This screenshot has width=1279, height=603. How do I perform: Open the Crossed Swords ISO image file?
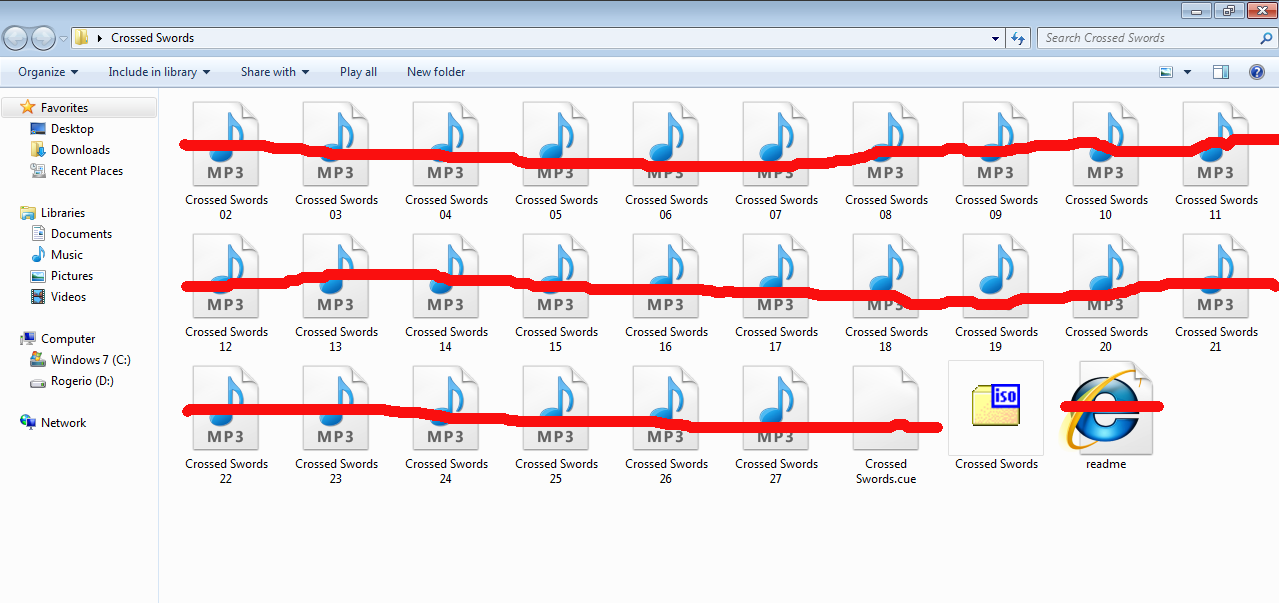click(996, 408)
